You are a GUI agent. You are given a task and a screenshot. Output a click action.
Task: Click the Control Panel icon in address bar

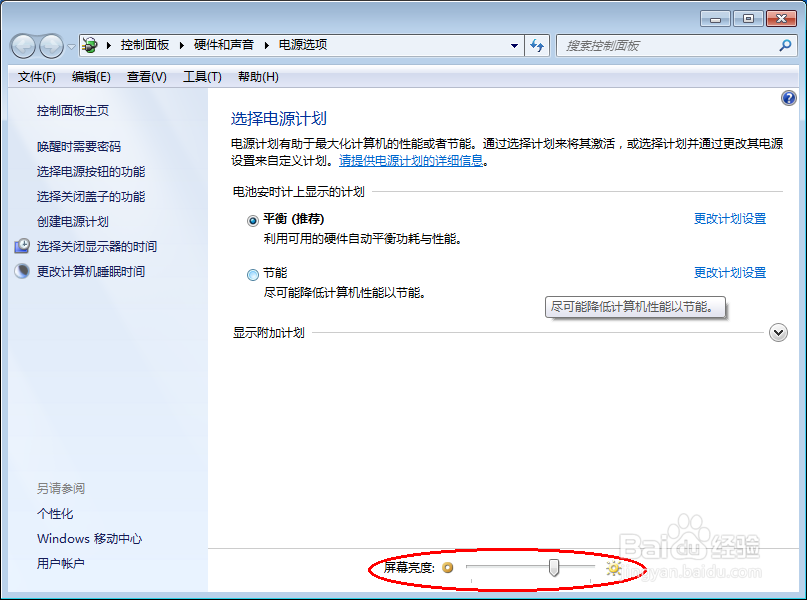(90, 45)
